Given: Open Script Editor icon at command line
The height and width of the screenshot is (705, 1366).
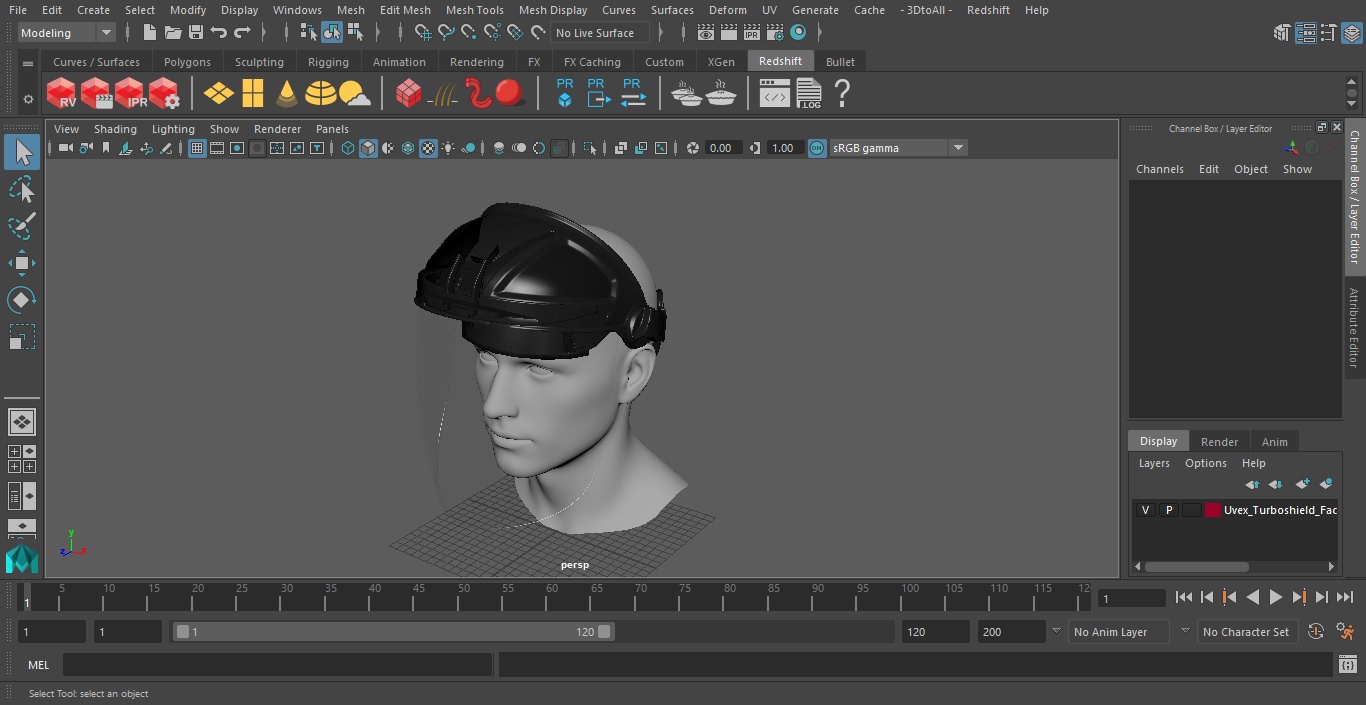Looking at the screenshot, I should pyautogui.click(x=1347, y=665).
